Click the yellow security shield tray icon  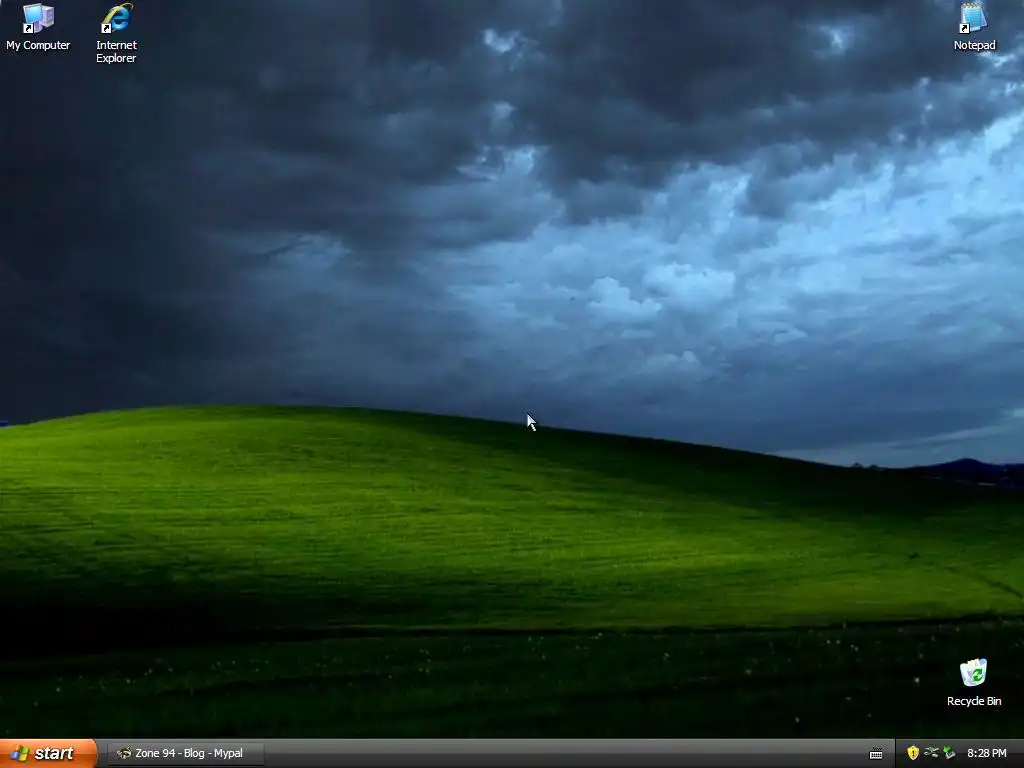pos(913,753)
